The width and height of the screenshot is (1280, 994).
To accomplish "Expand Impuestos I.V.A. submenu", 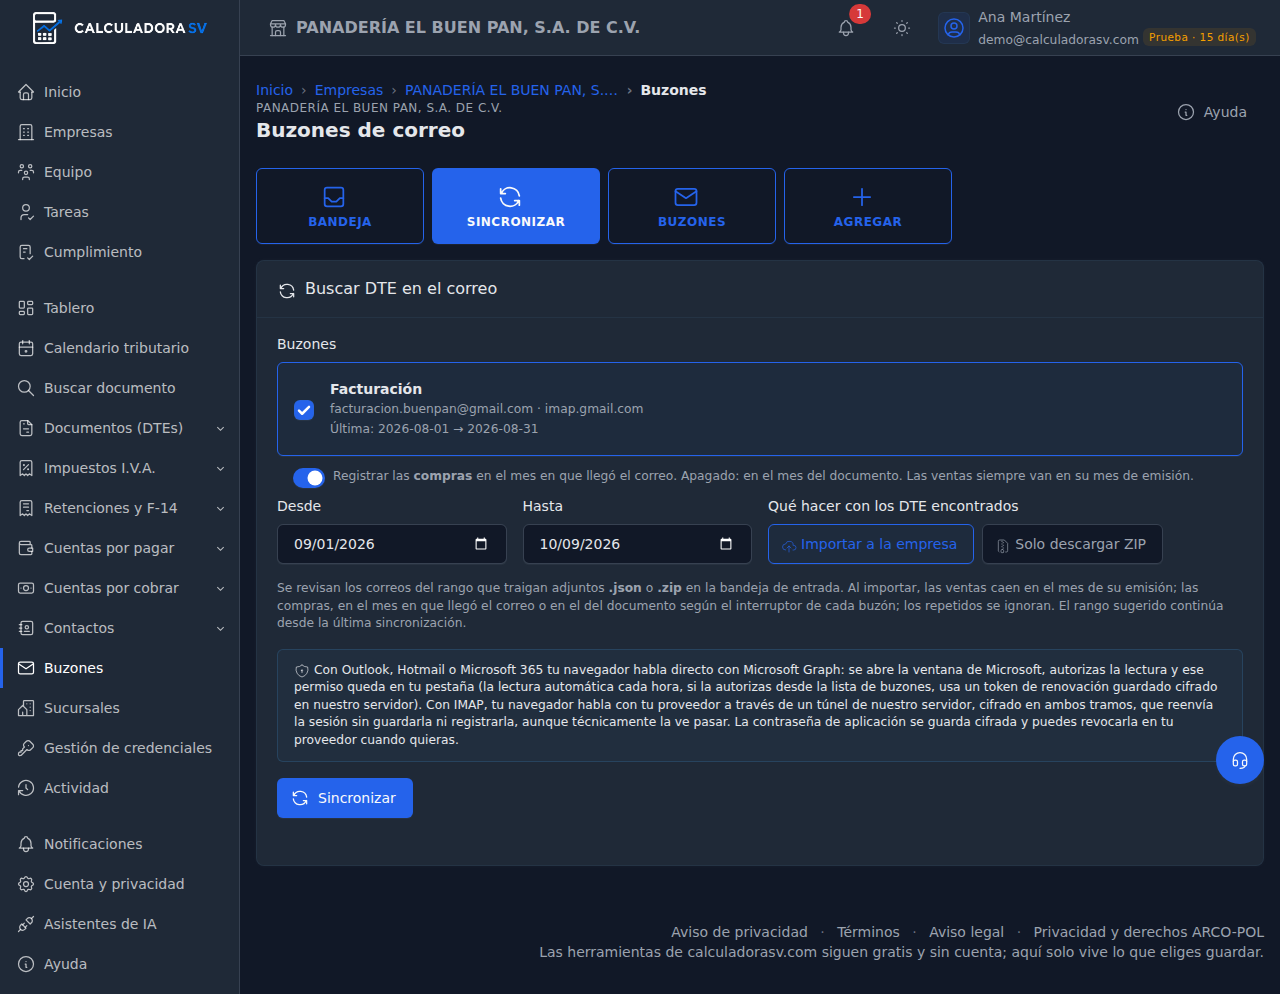I will coord(220,468).
